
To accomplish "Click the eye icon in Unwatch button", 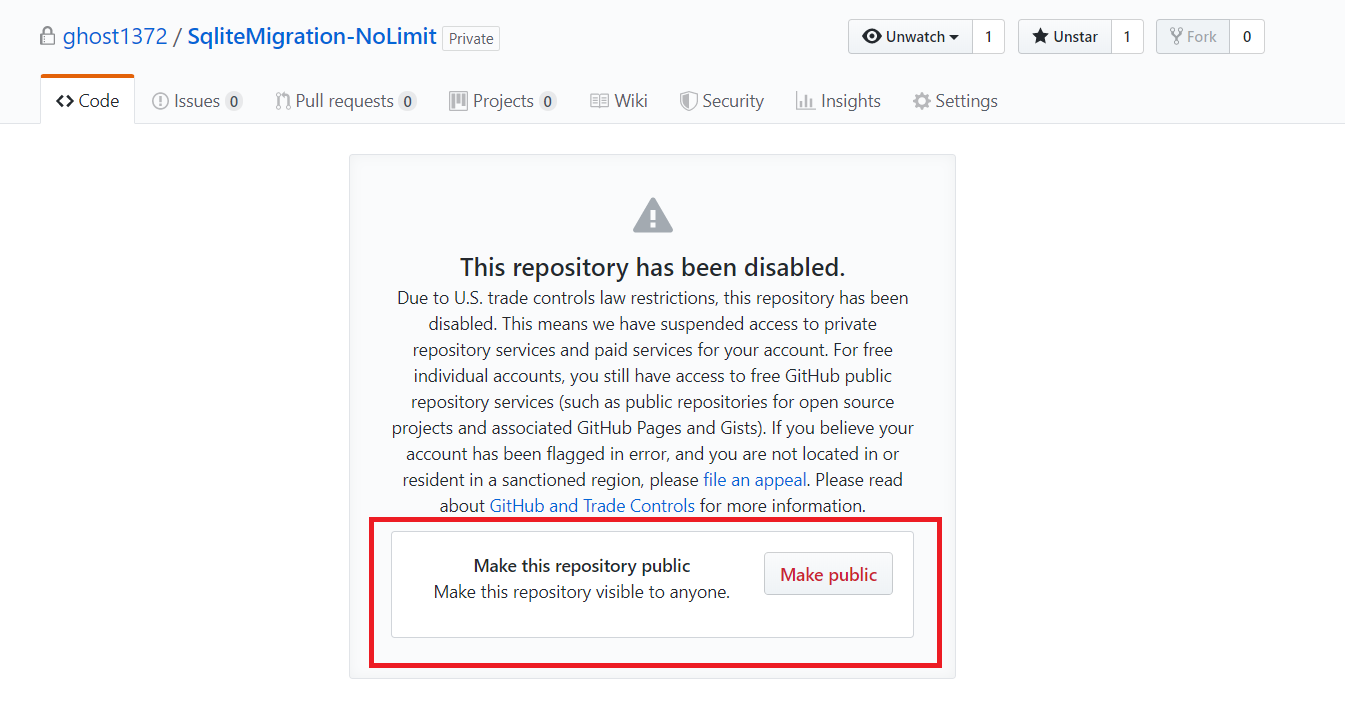I will click(872, 37).
